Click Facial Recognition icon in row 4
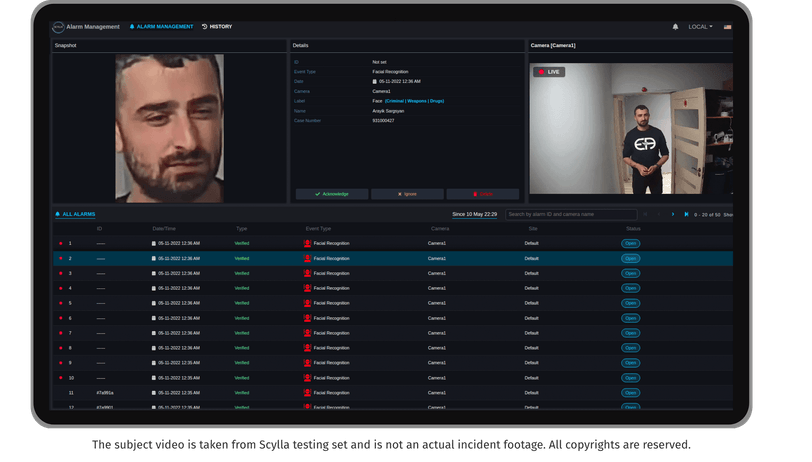This screenshot has height=462, width=812. (x=307, y=288)
